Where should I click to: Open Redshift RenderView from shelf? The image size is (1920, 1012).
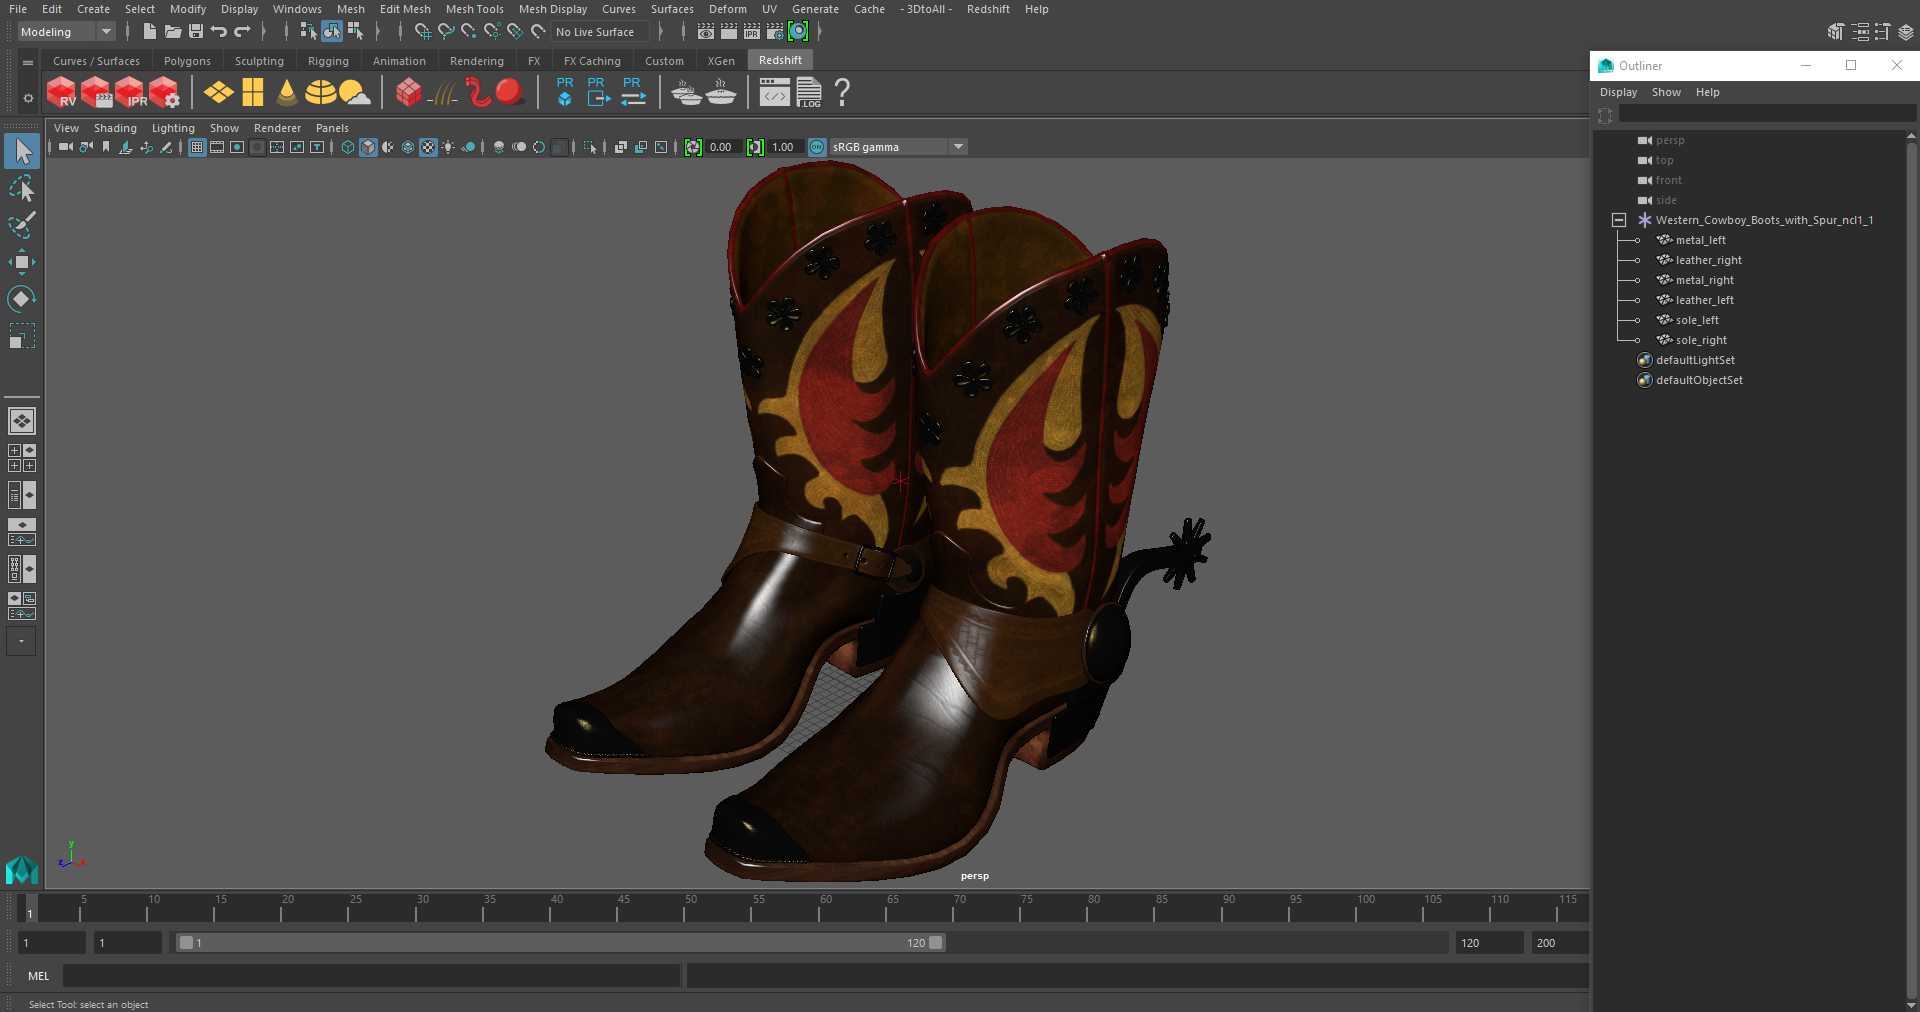click(62, 93)
